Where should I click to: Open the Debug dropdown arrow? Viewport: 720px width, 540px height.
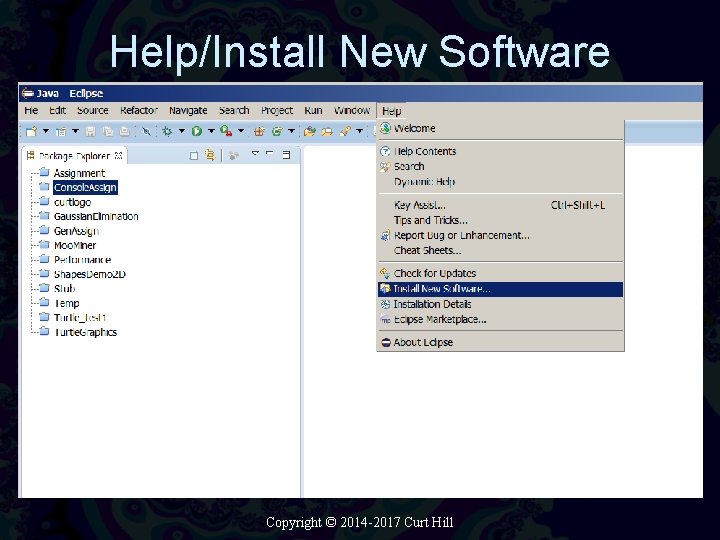(x=182, y=131)
